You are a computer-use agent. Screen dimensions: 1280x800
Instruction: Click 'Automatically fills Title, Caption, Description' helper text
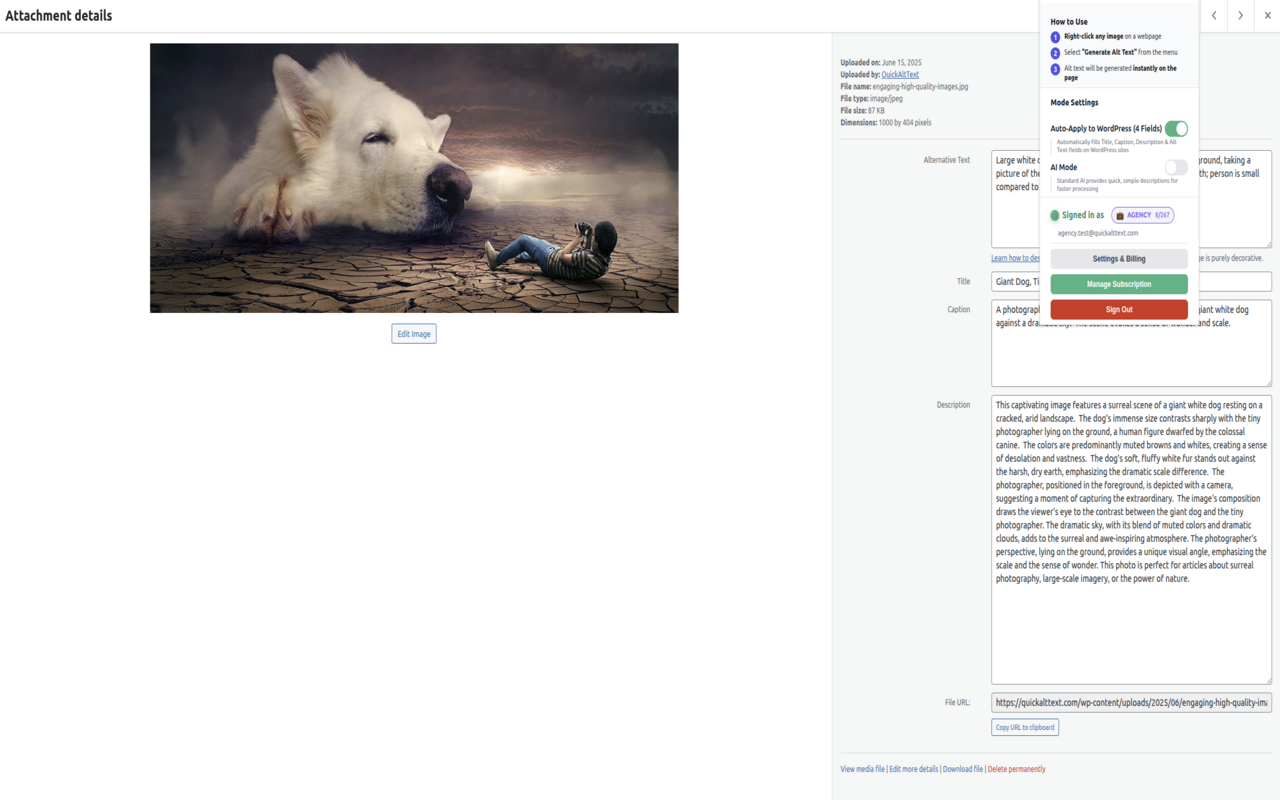coord(1117,146)
